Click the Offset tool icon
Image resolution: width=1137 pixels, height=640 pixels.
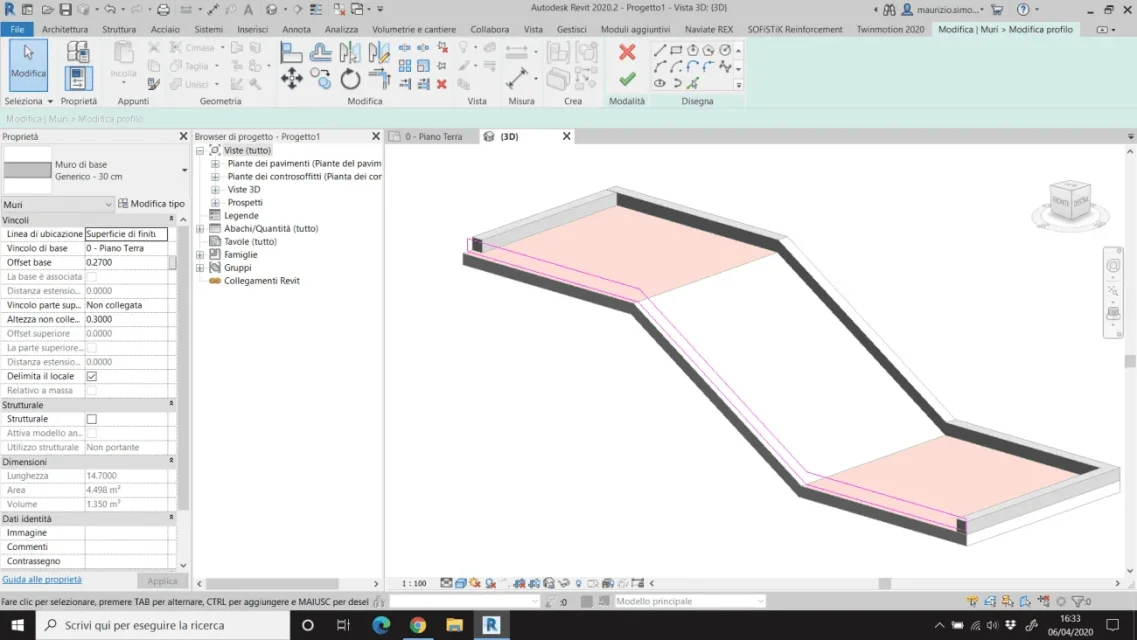point(321,52)
